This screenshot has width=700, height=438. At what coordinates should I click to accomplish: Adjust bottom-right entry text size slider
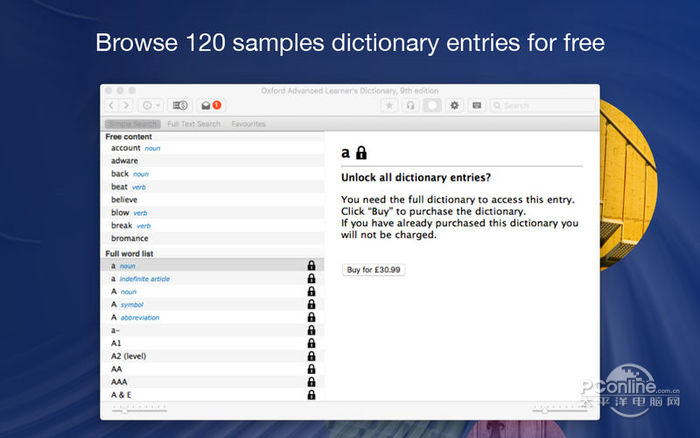pyautogui.click(x=559, y=408)
